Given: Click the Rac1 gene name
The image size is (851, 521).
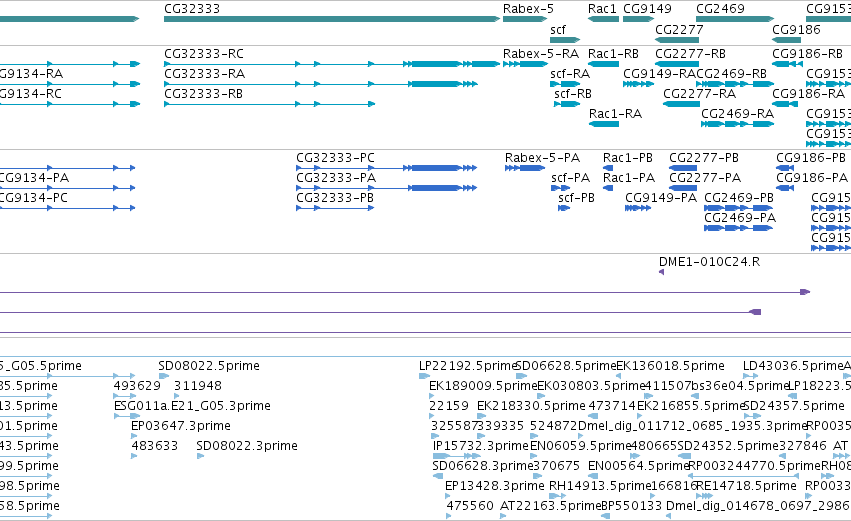Looking at the screenshot, I should tap(602, 9).
